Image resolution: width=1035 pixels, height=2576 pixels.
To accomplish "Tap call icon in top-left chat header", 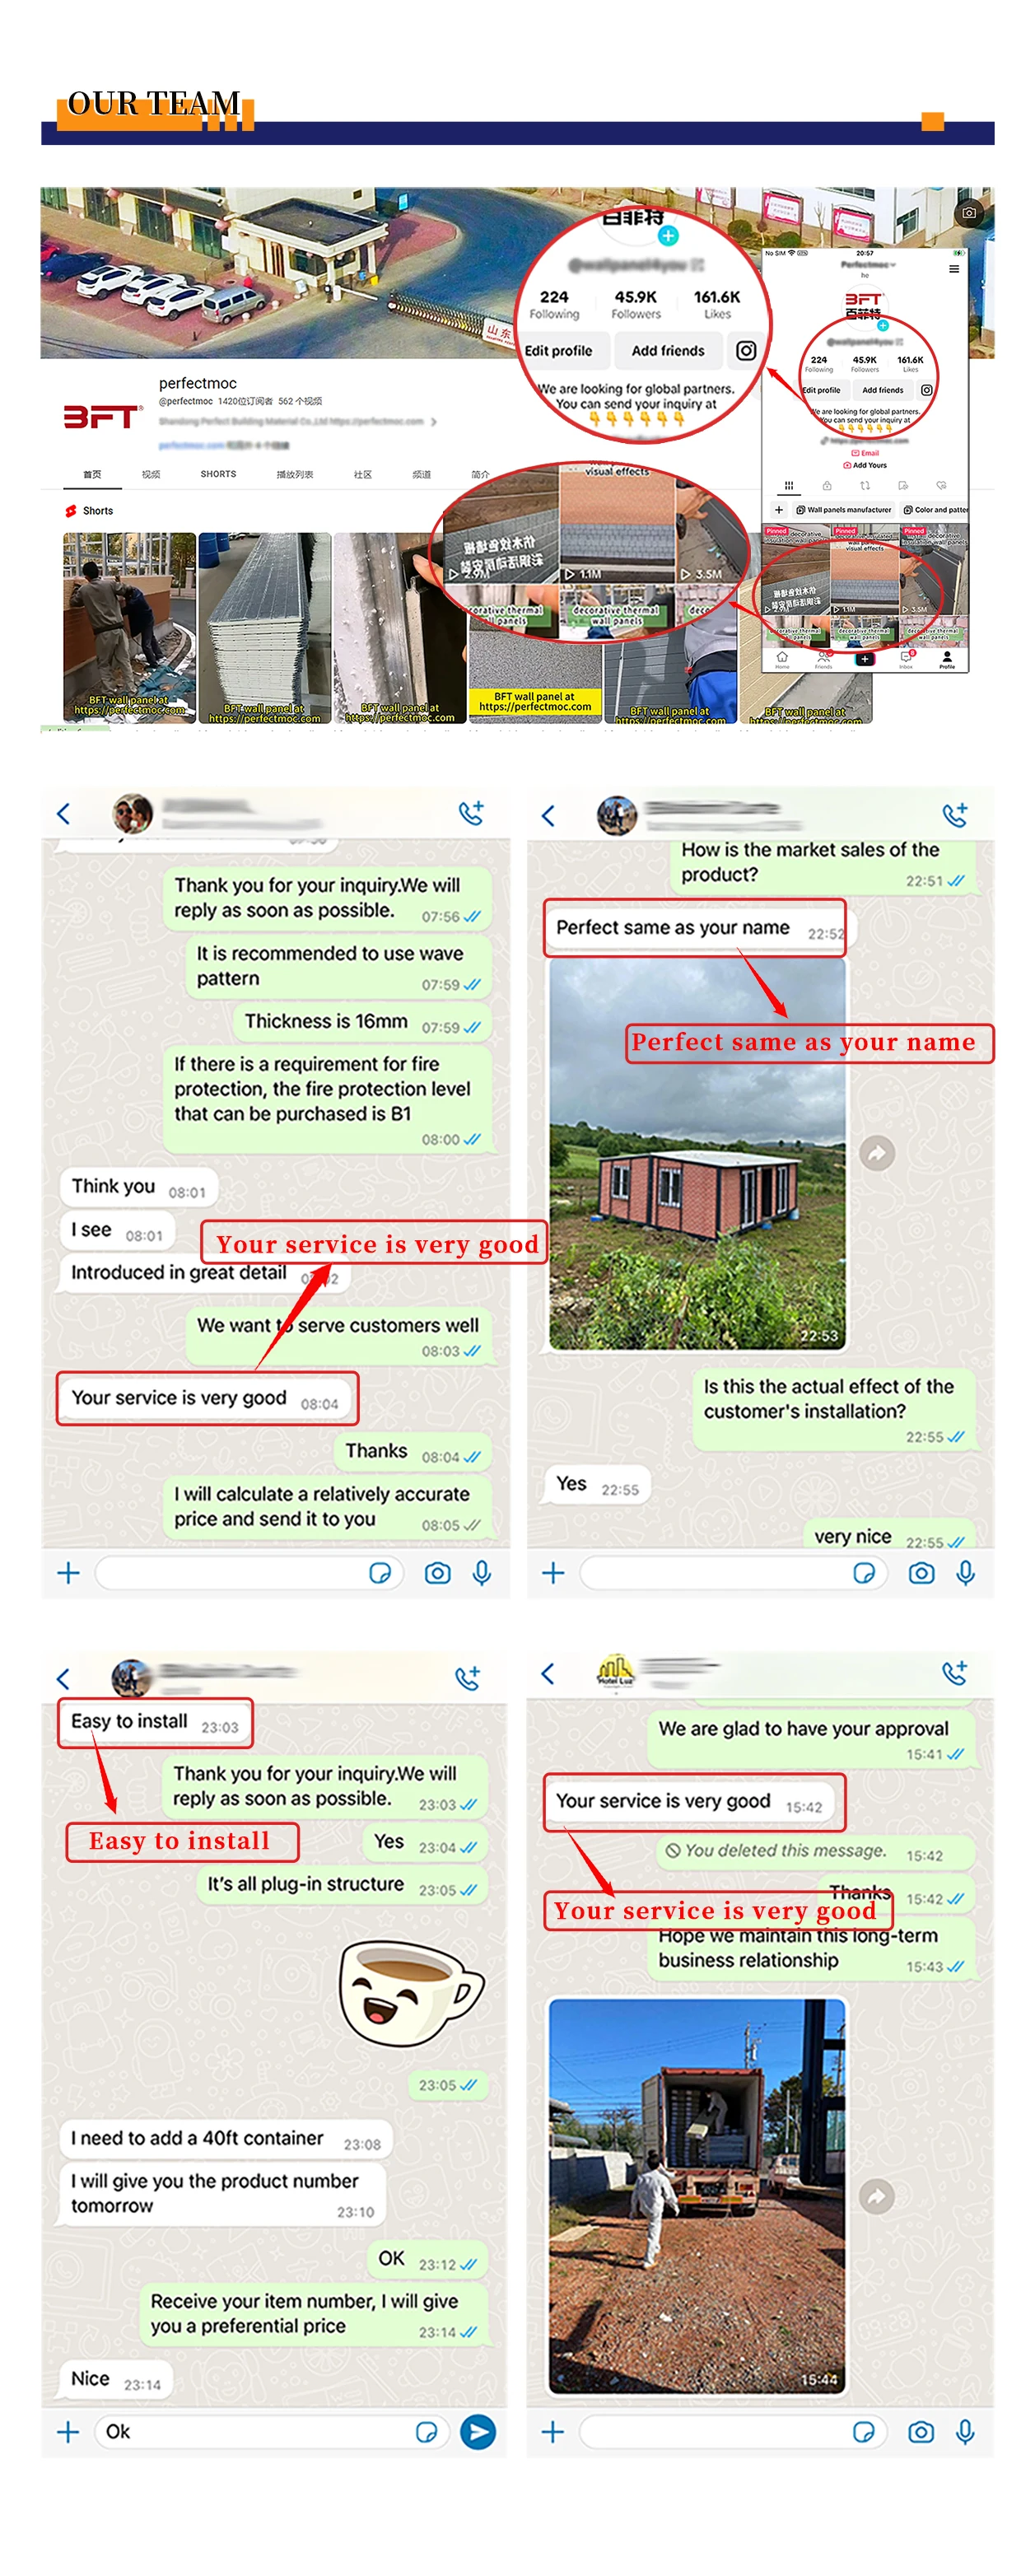I will tap(471, 814).
